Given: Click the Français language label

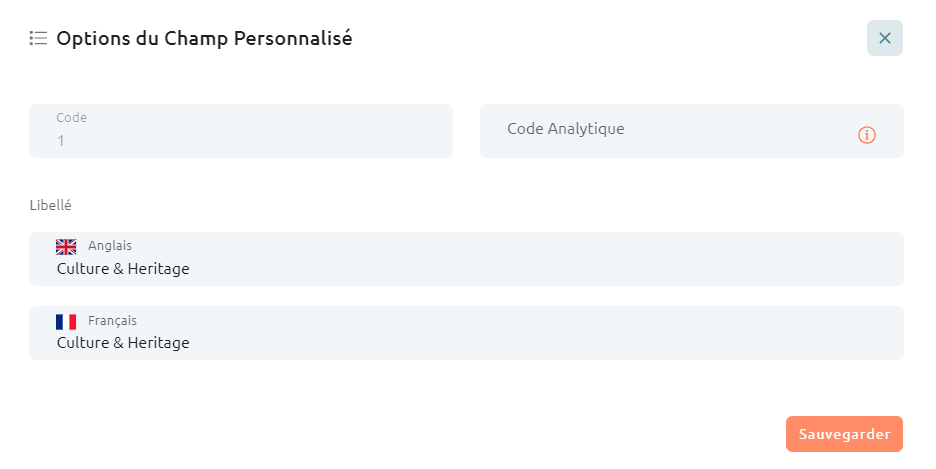Looking at the screenshot, I should point(112,321).
